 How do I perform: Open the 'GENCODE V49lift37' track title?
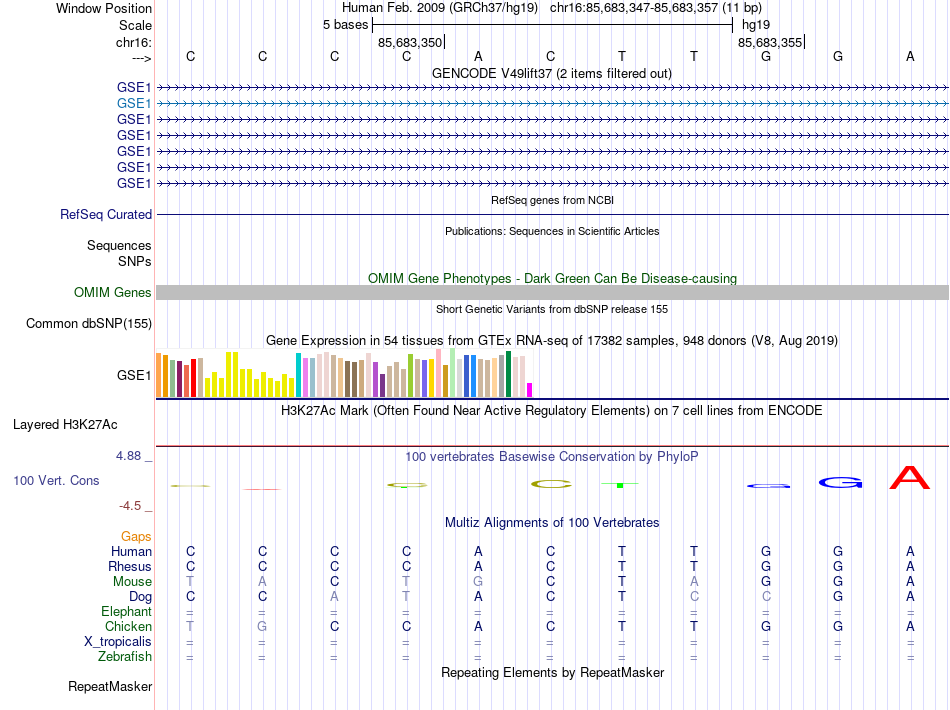[551, 73]
